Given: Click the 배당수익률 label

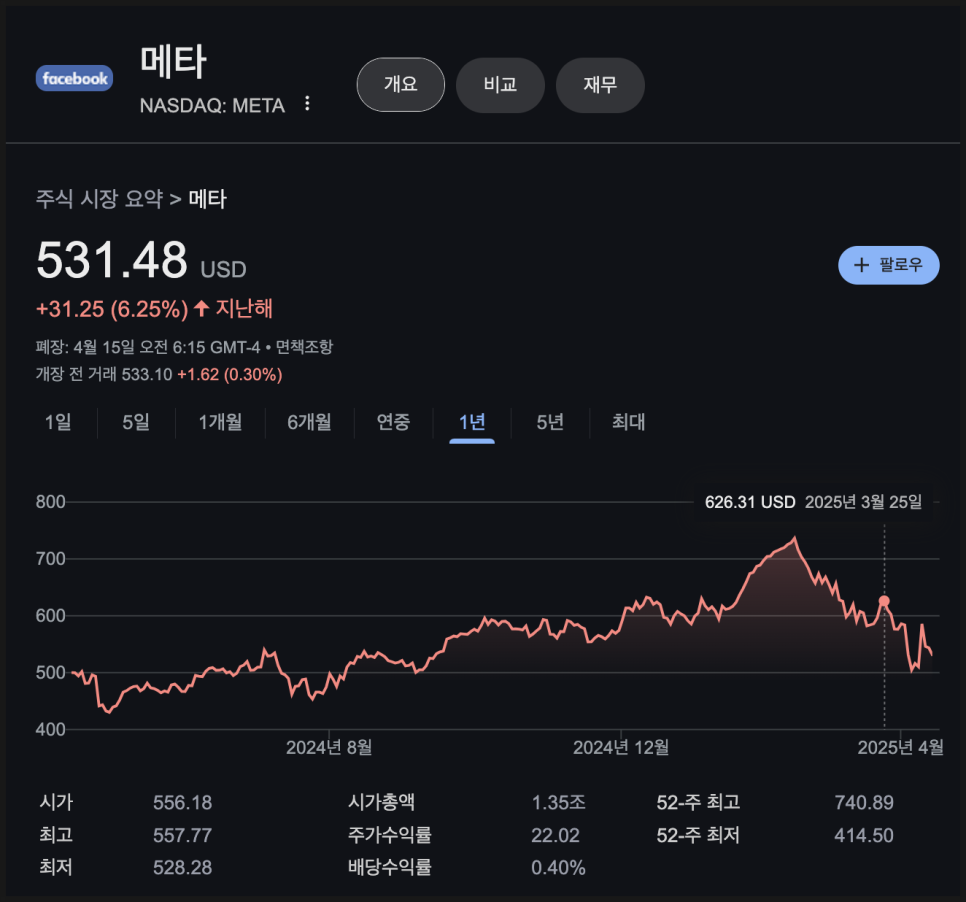Looking at the screenshot, I should click(x=390, y=867).
